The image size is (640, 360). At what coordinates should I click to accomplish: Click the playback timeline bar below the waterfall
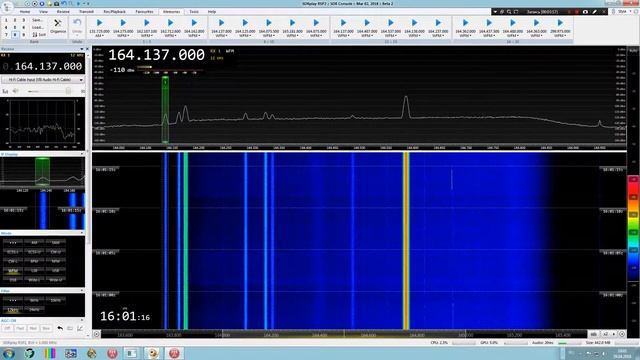(344, 334)
